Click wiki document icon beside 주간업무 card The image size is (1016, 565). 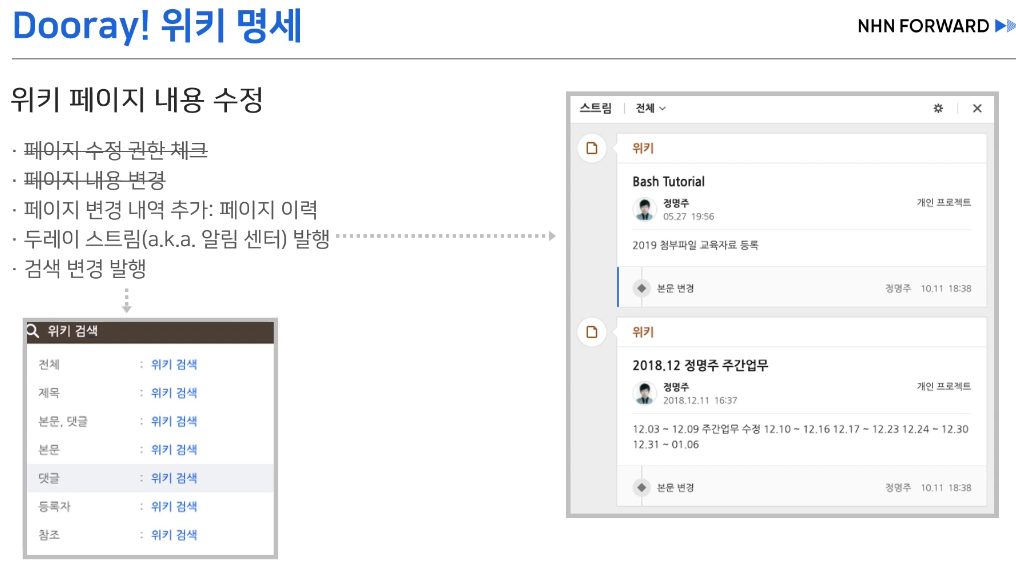coord(592,332)
